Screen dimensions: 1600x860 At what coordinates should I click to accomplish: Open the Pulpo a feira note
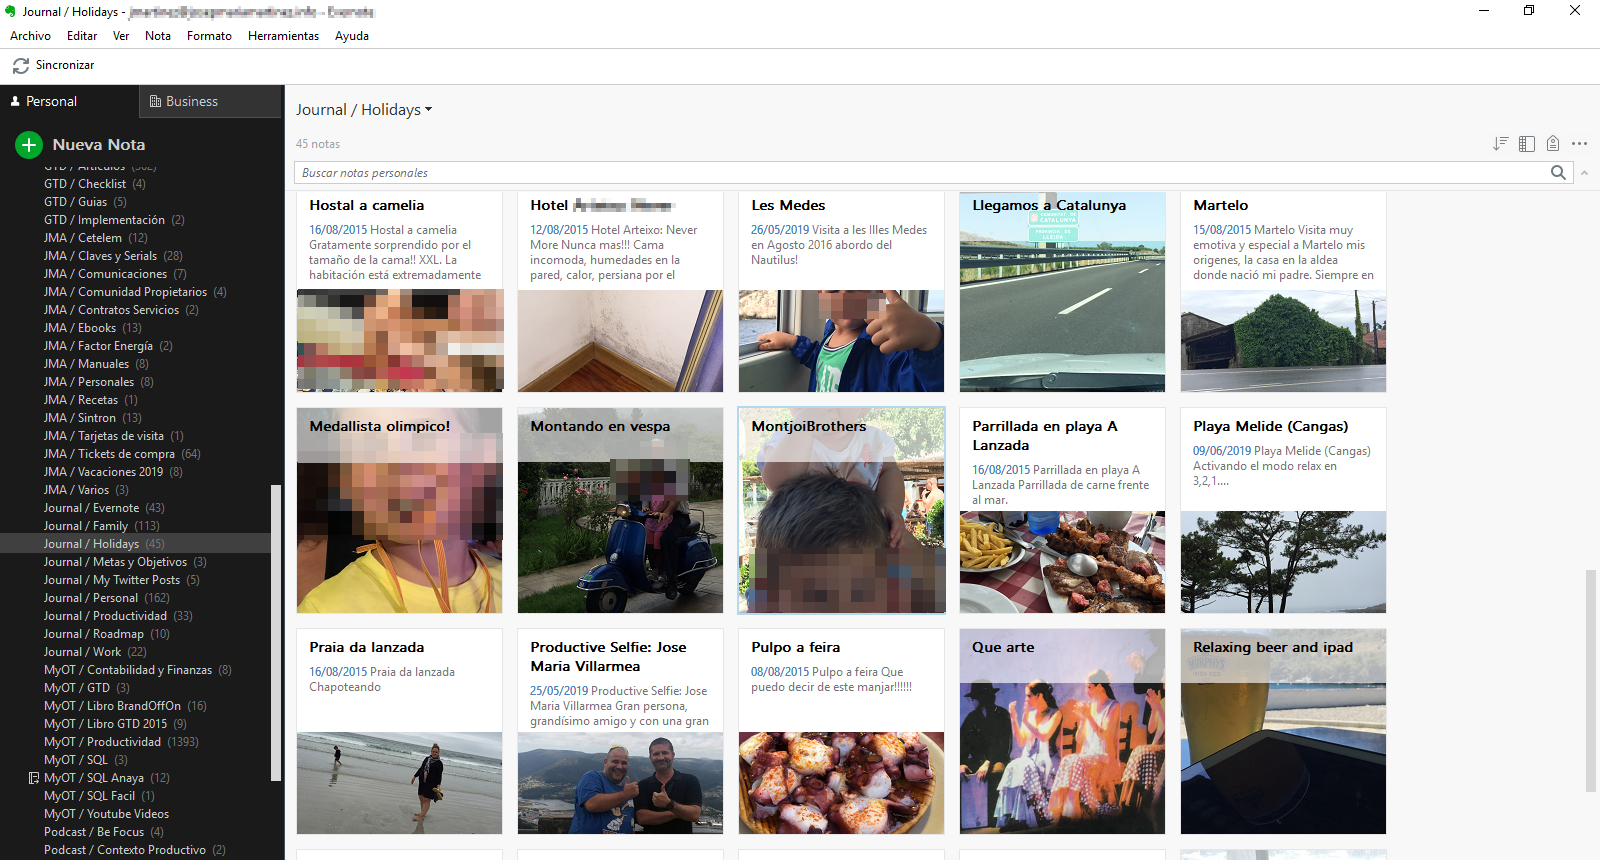(841, 731)
